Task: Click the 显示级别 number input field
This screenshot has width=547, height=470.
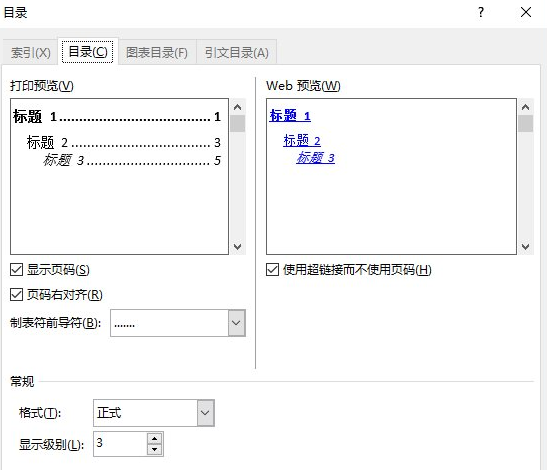Action: click(120, 444)
